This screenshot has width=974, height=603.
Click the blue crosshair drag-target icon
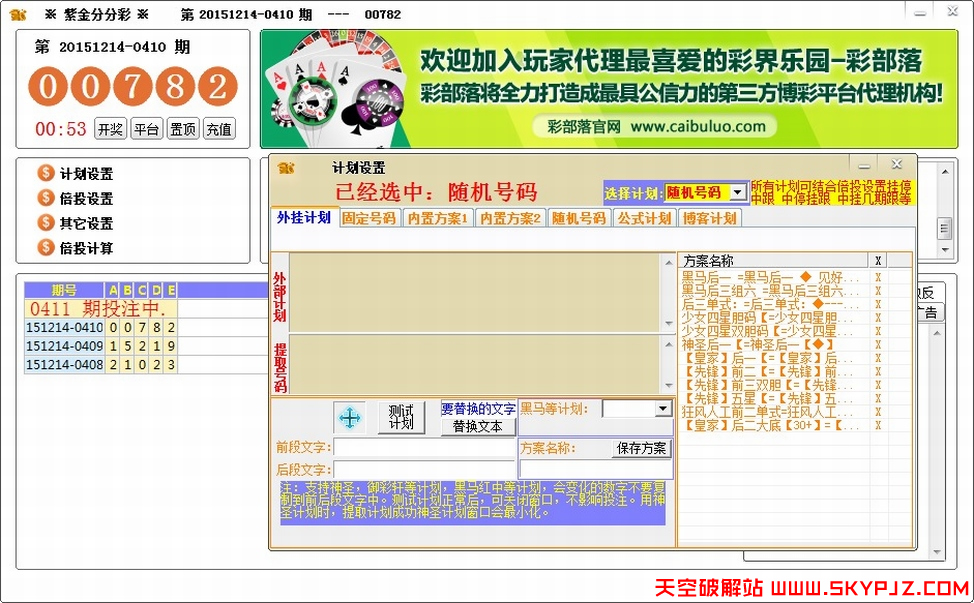coord(350,417)
